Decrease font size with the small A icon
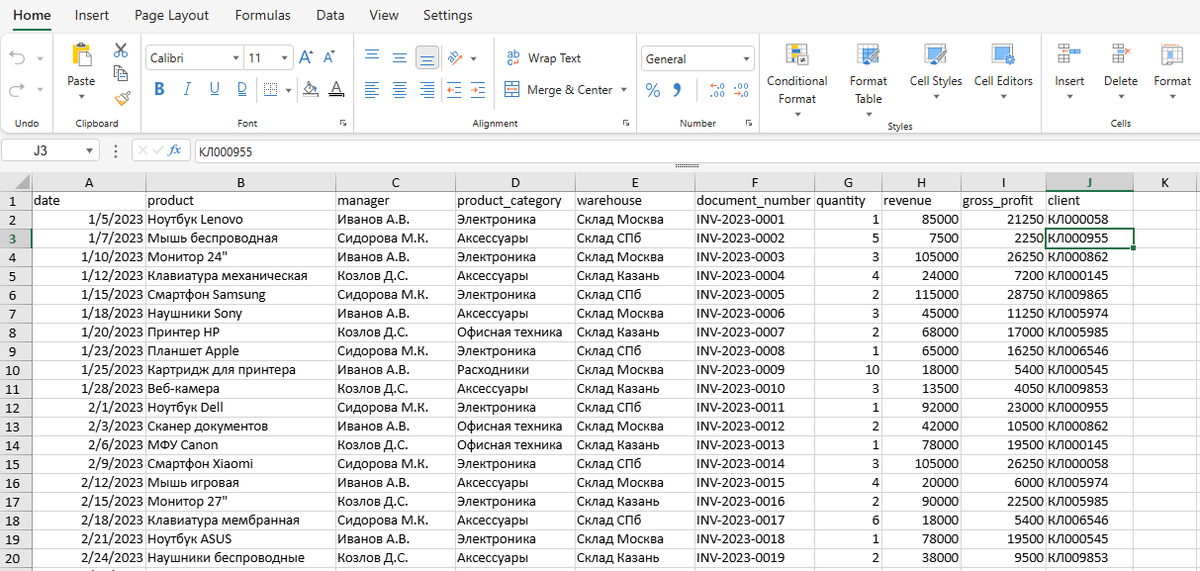 [329, 58]
